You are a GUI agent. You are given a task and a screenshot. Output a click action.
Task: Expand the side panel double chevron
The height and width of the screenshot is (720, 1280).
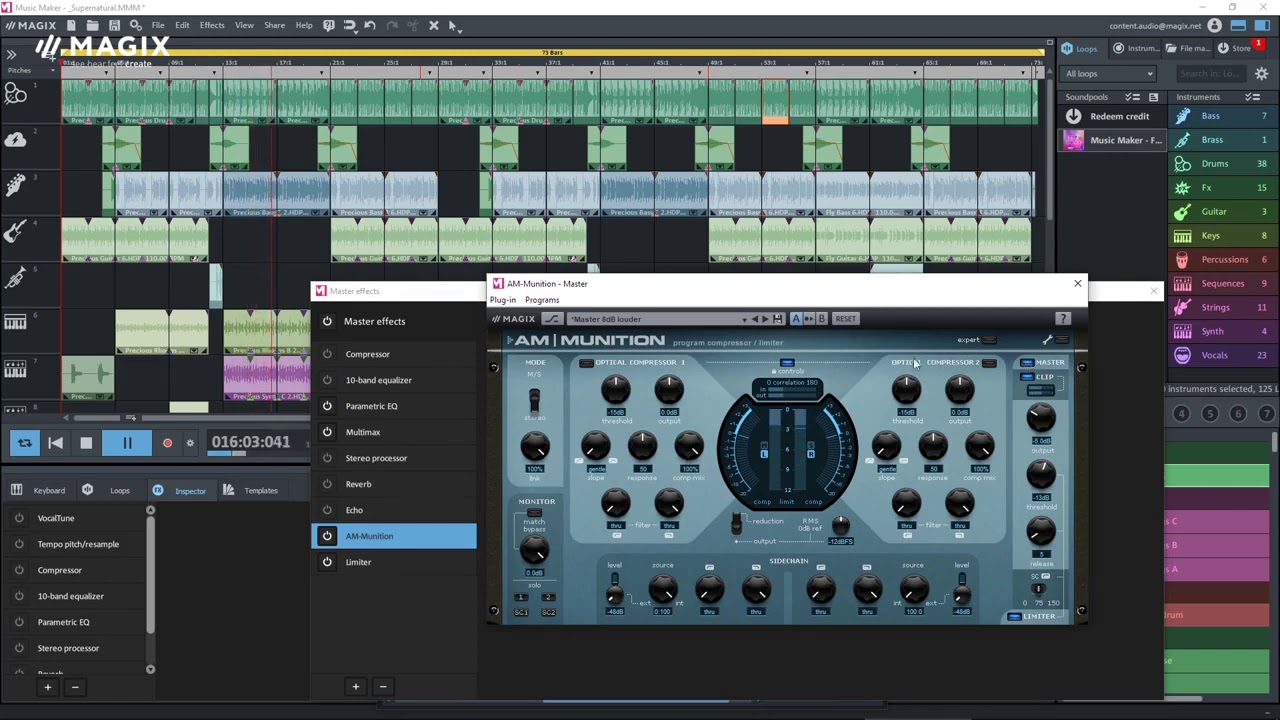click(11, 54)
